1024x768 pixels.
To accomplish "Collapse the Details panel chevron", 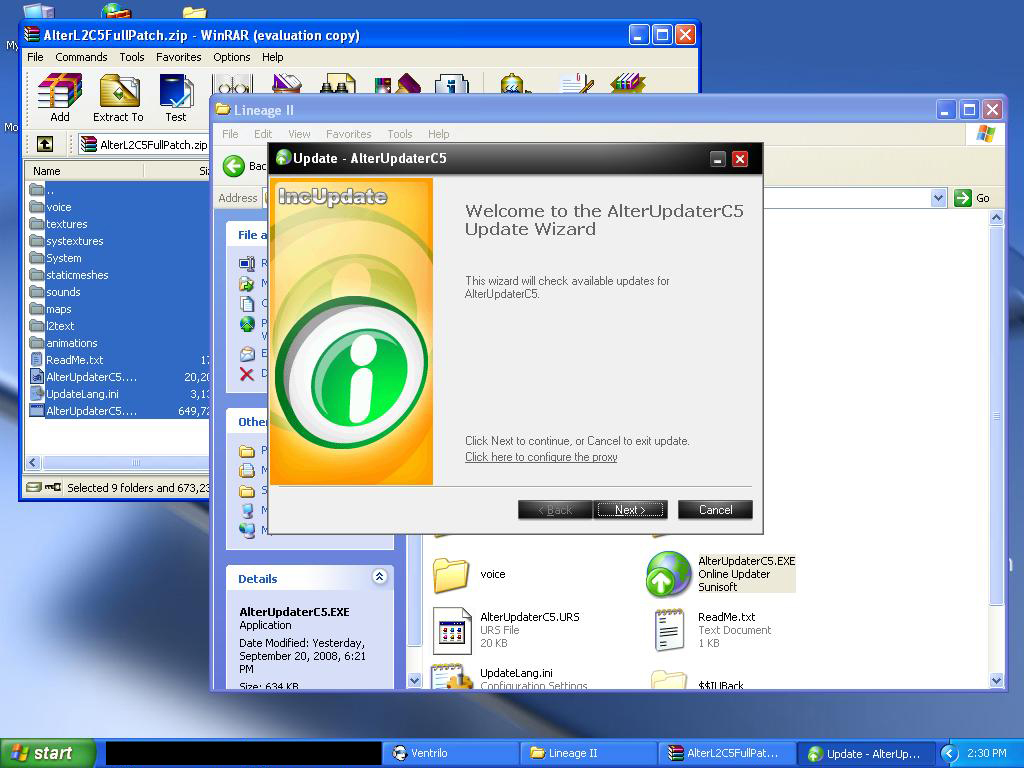I will pos(379,577).
